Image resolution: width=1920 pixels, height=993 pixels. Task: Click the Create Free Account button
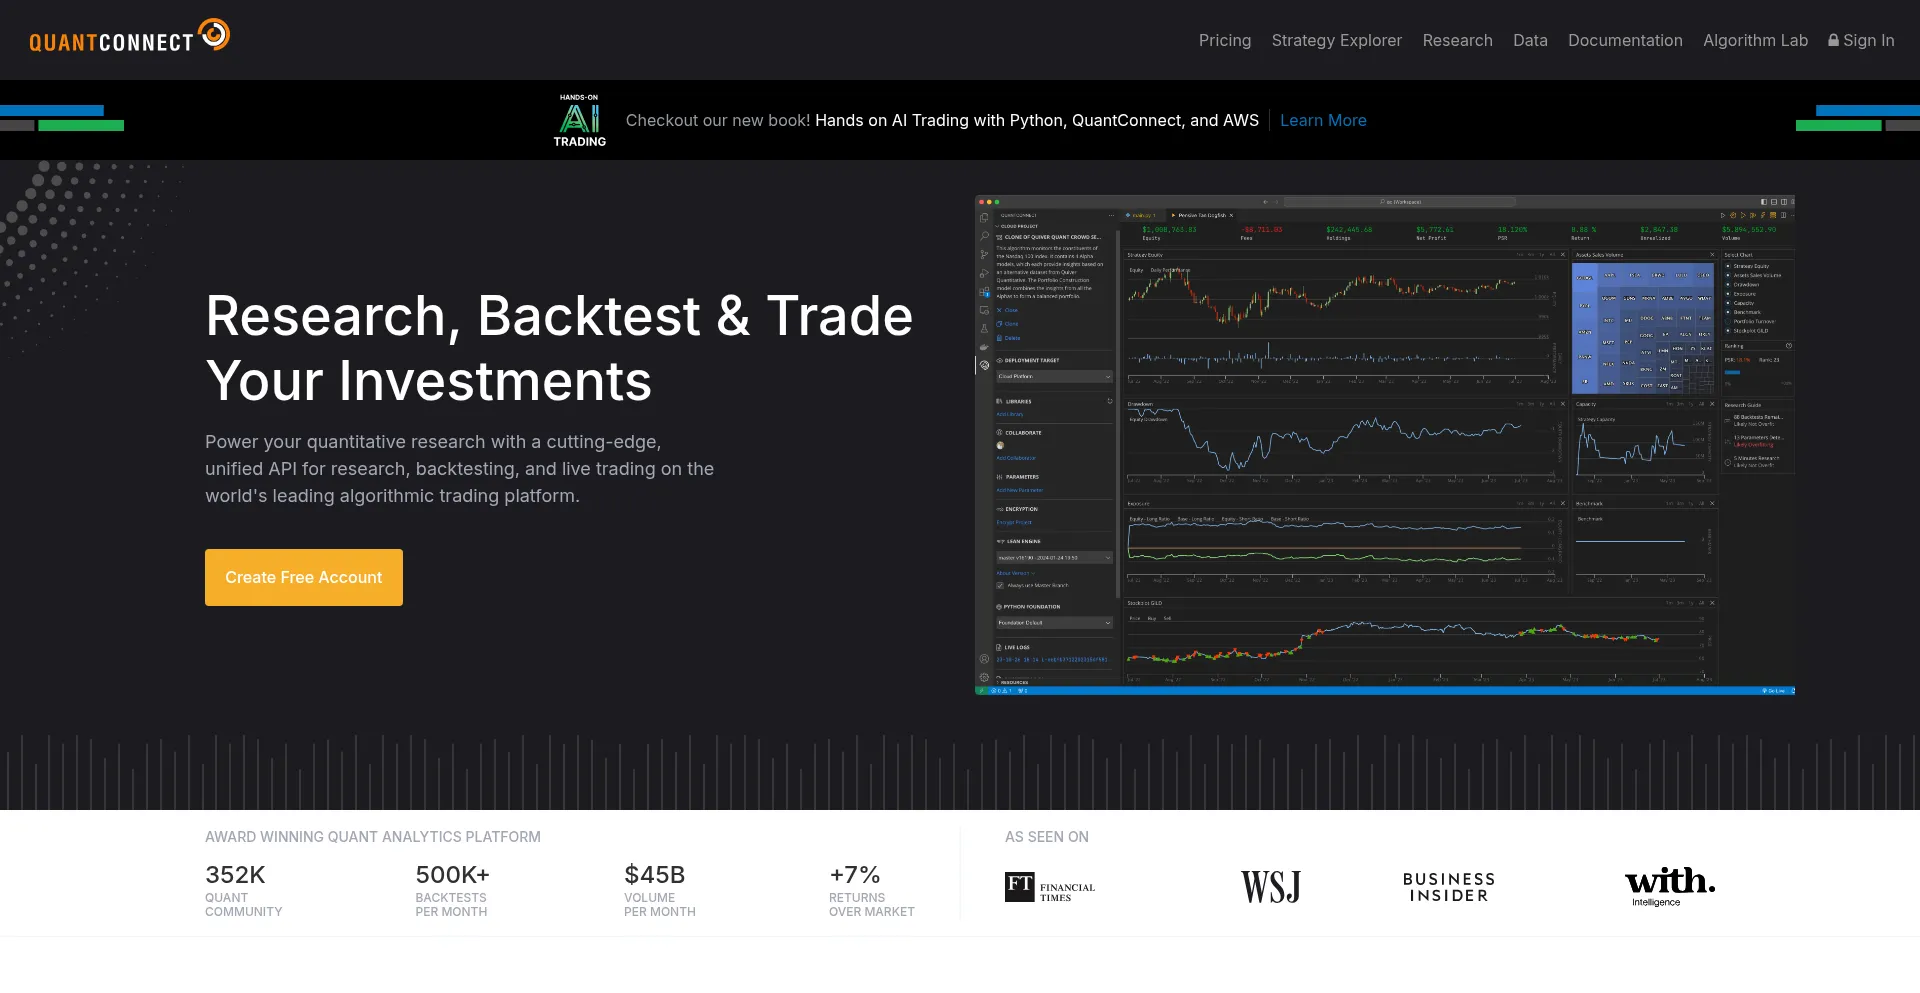(x=304, y=577)
